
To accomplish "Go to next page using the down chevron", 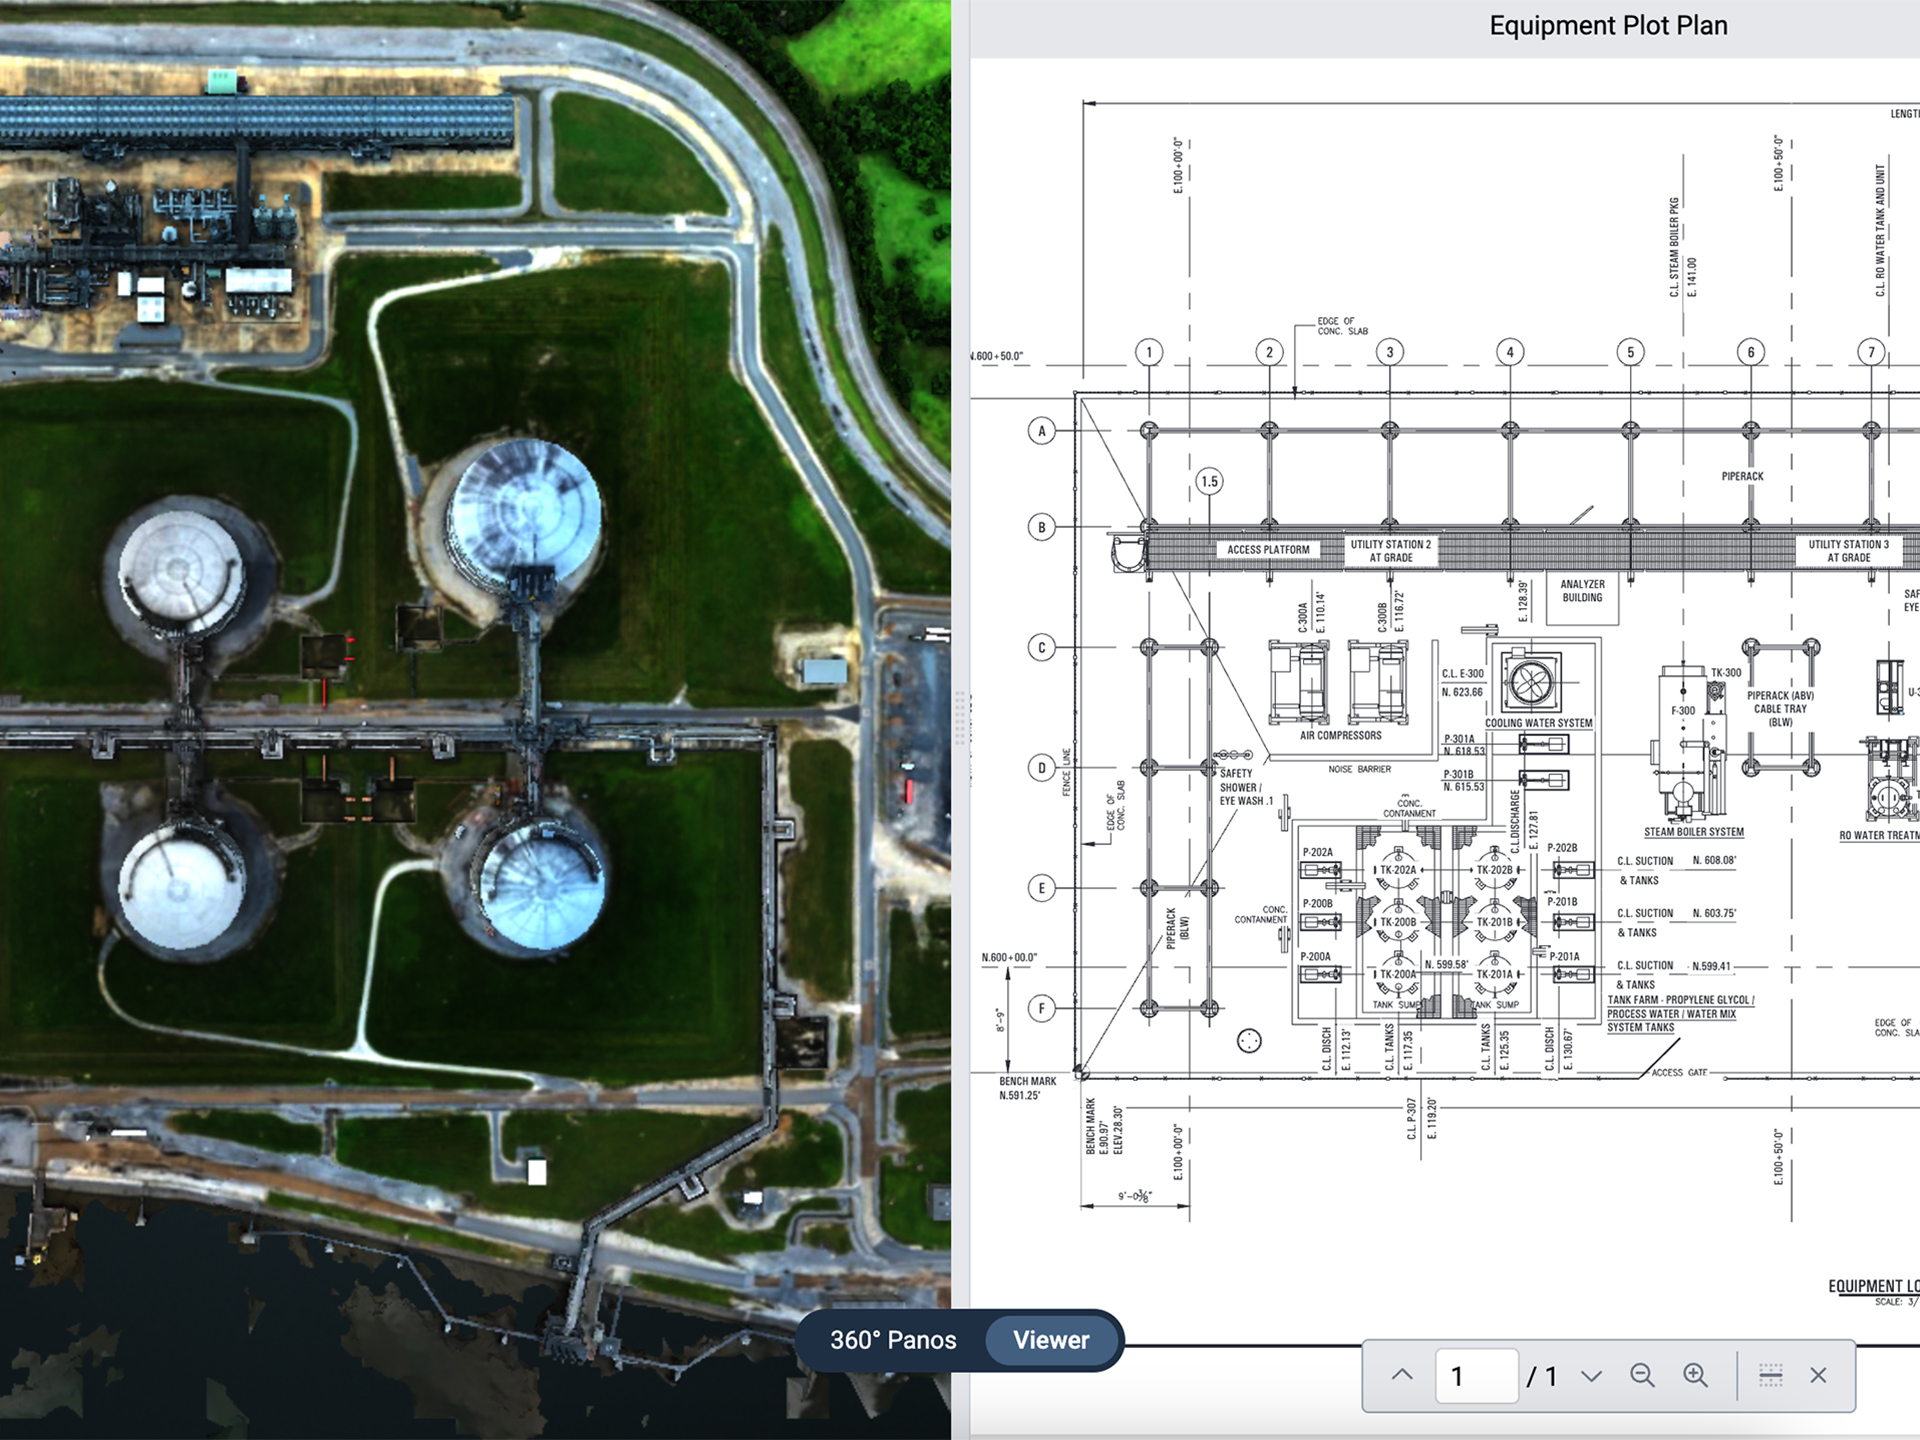I will pos(1591,1375).
